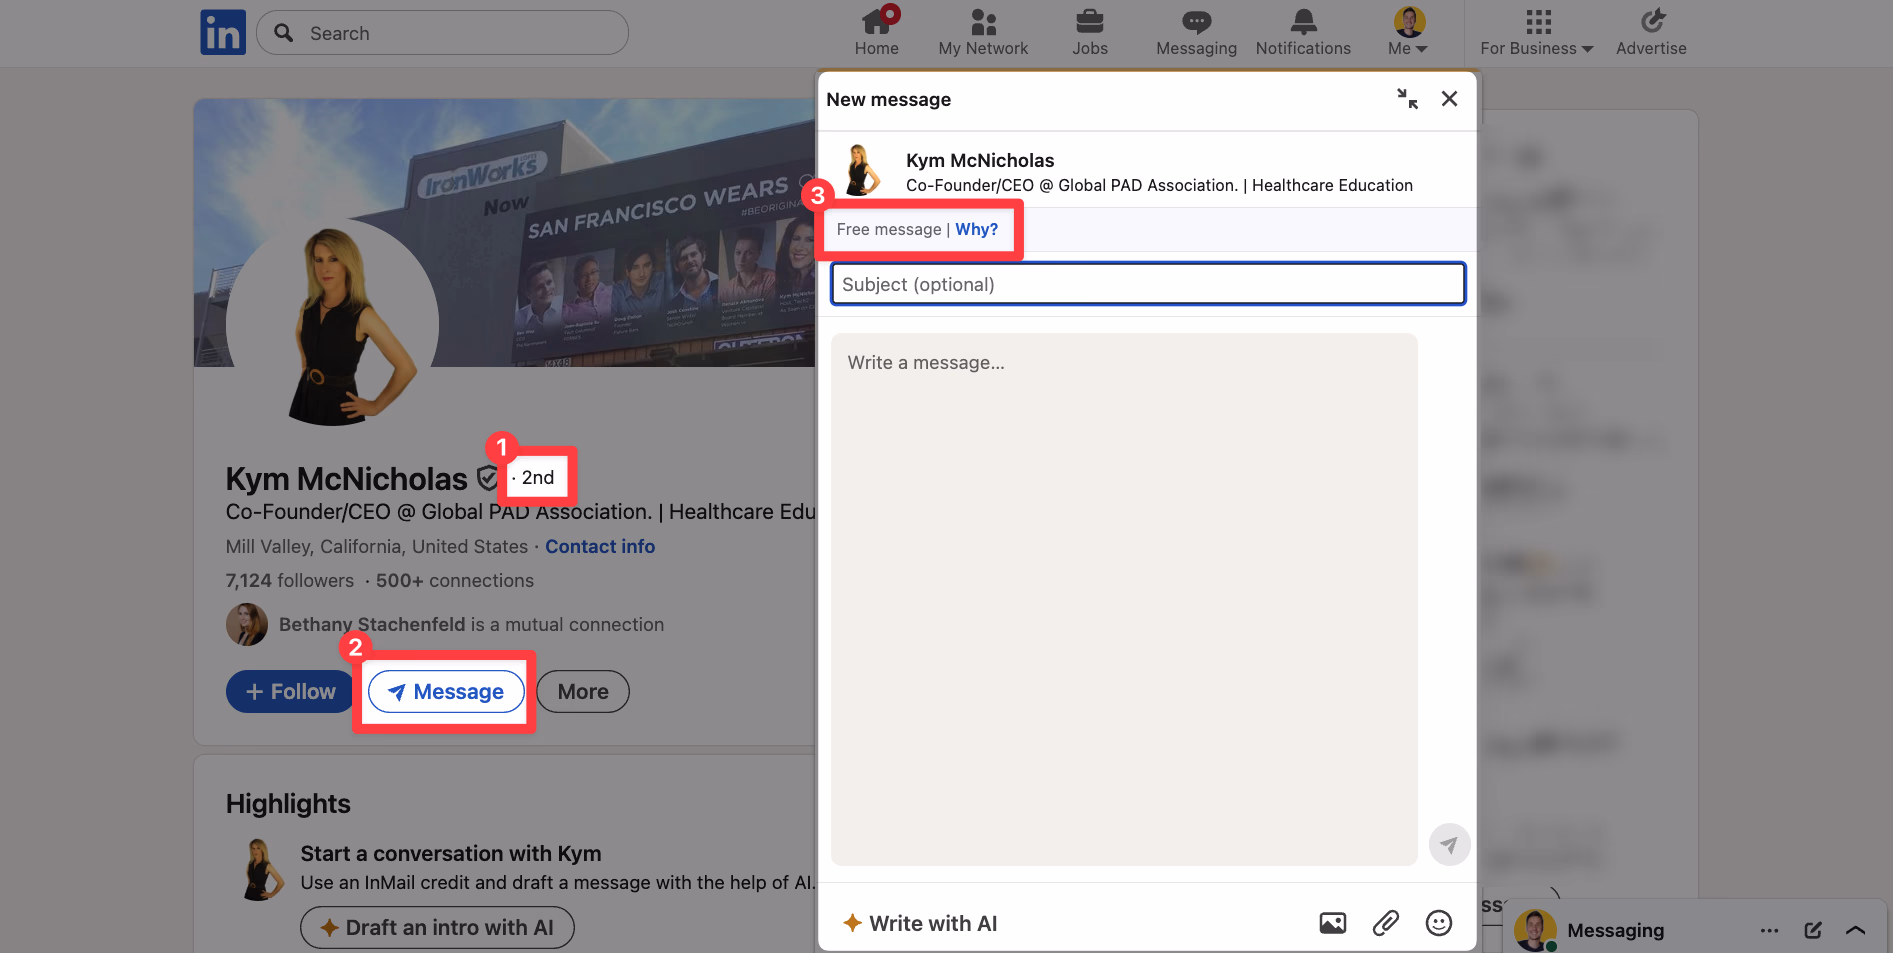Attach an image to the message
The image size is (1893, 953).
click(x=1332, y=923)
